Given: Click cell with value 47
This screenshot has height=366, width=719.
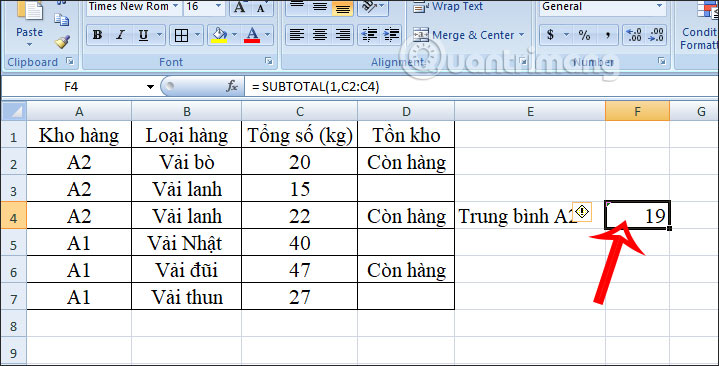Looking at the screenshot, I should click(x=299, y=270).
